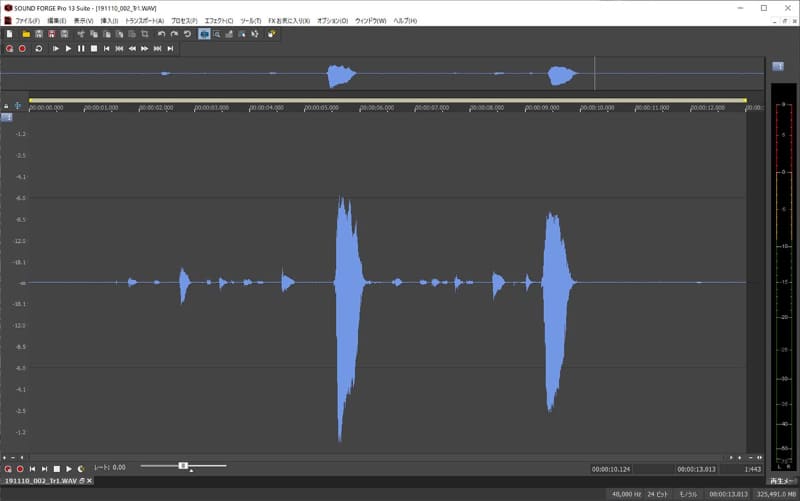The width and height of the screenshot is (800, 501).
Task: Open the オプション(O) menu
Action: click(x=333, y=21)
